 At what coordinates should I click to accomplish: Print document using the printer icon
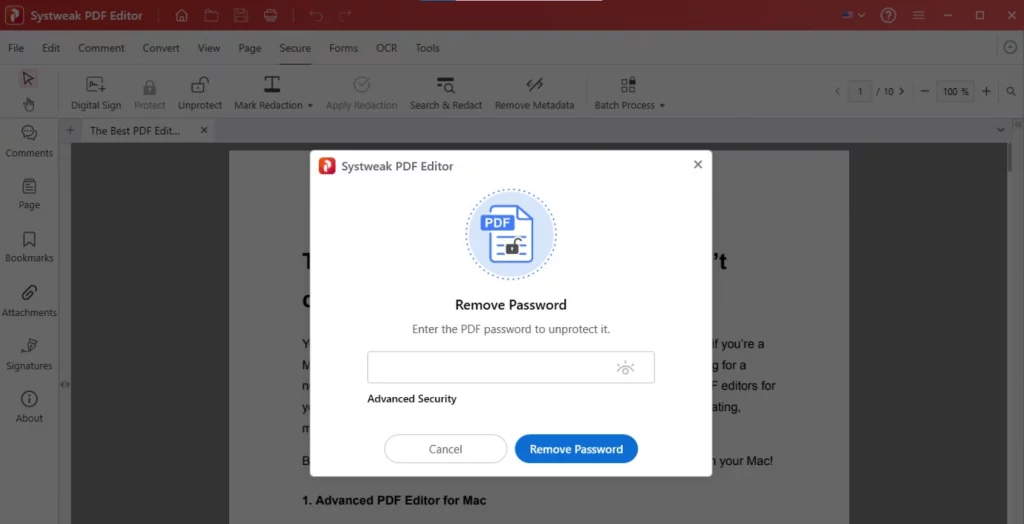pyautogui.click(x=270, y=16)
